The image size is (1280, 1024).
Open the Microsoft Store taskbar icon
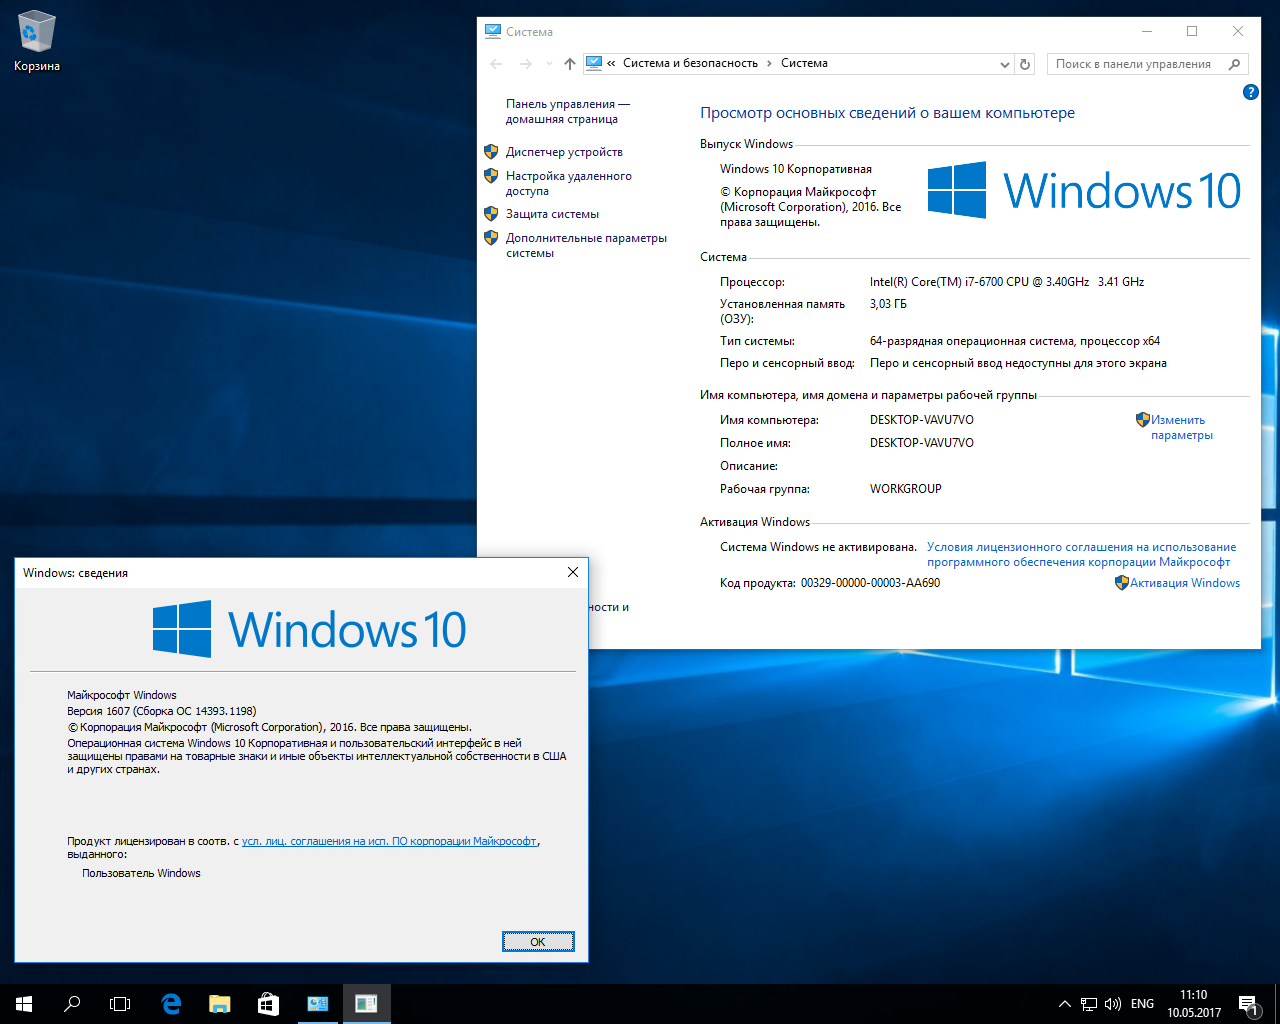[x=268, y=1004]
